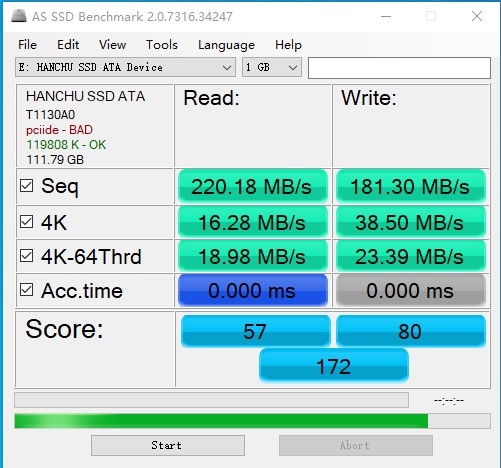
Task: Minimize the benchmark window
Action: tap(386, 16)
